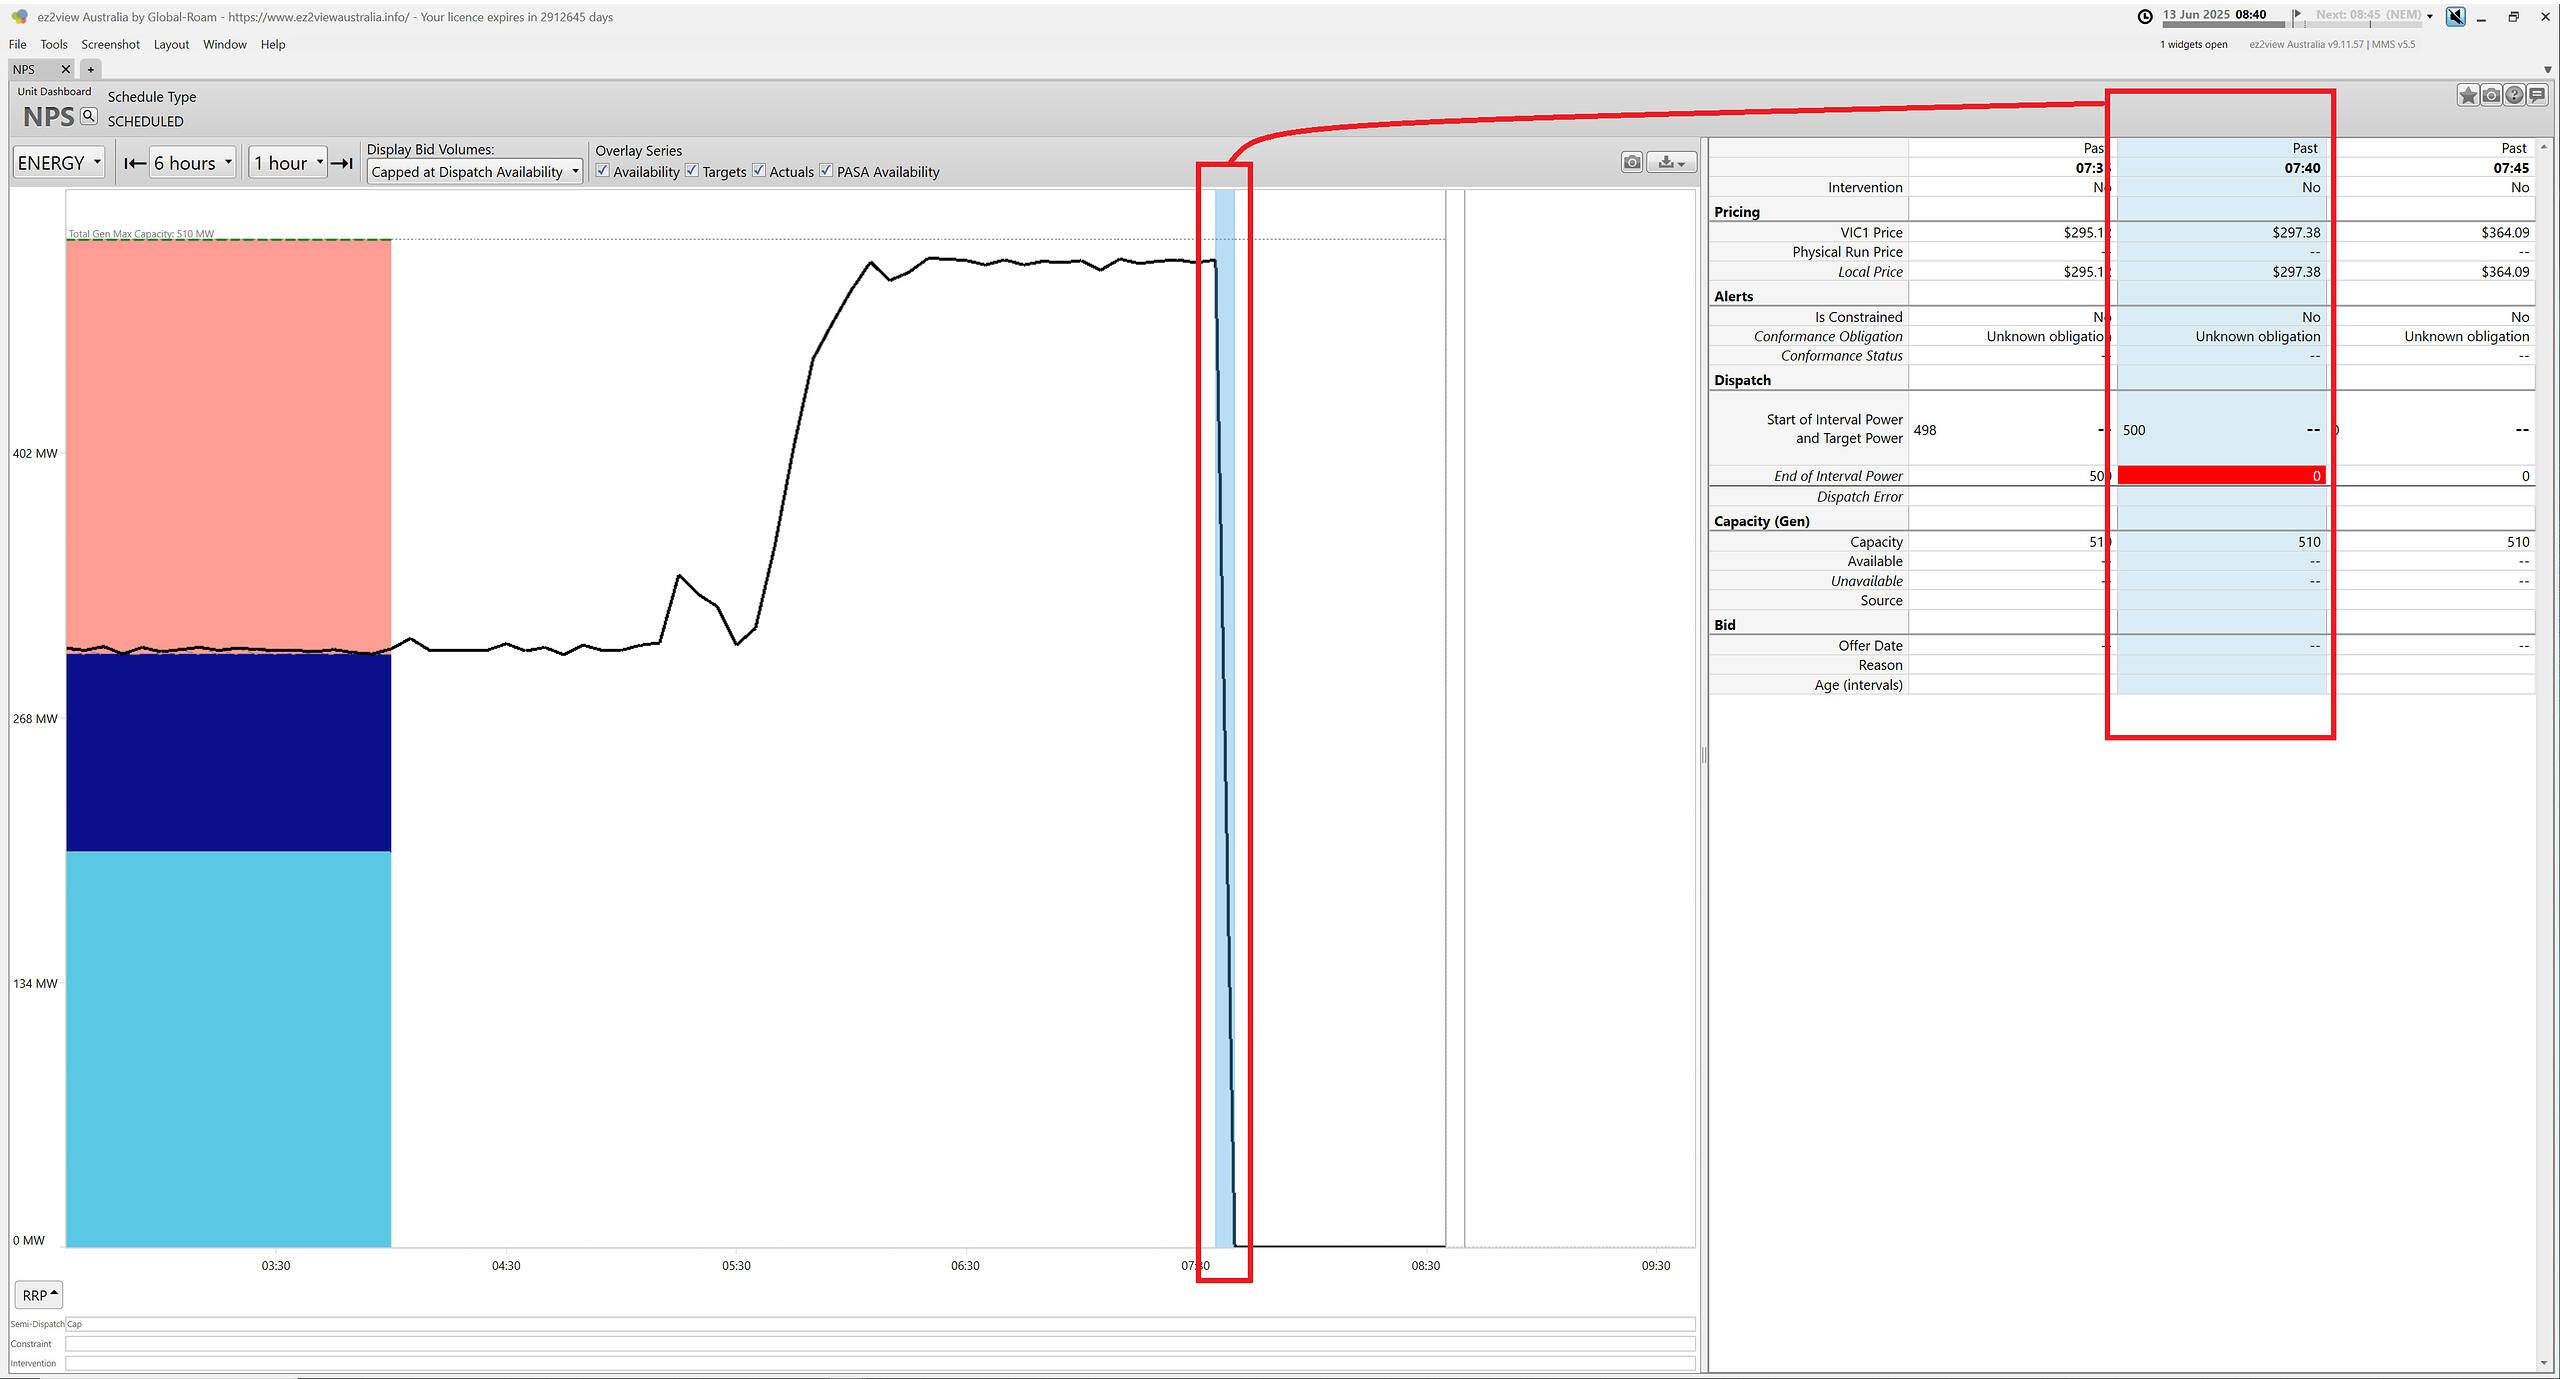2560x1379 pixels.
Task: Click the time-travel progress bar under the date
Action: (x=2222, y=24)
